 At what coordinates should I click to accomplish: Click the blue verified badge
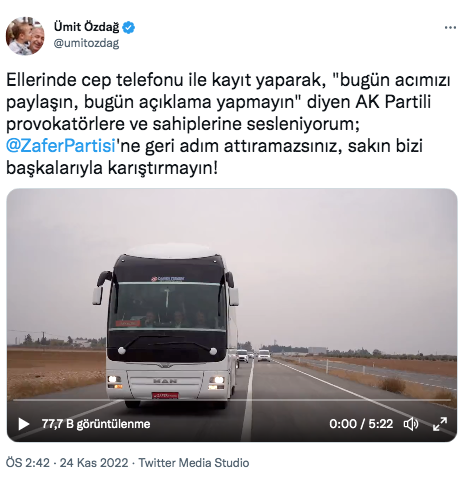click(128, 27)
